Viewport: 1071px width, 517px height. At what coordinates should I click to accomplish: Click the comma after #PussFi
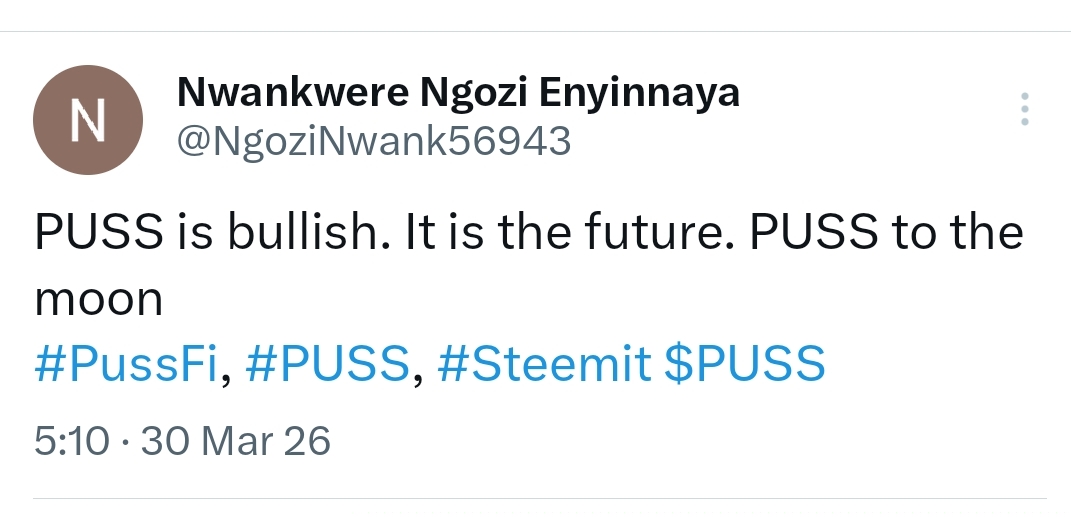[226, 374]
